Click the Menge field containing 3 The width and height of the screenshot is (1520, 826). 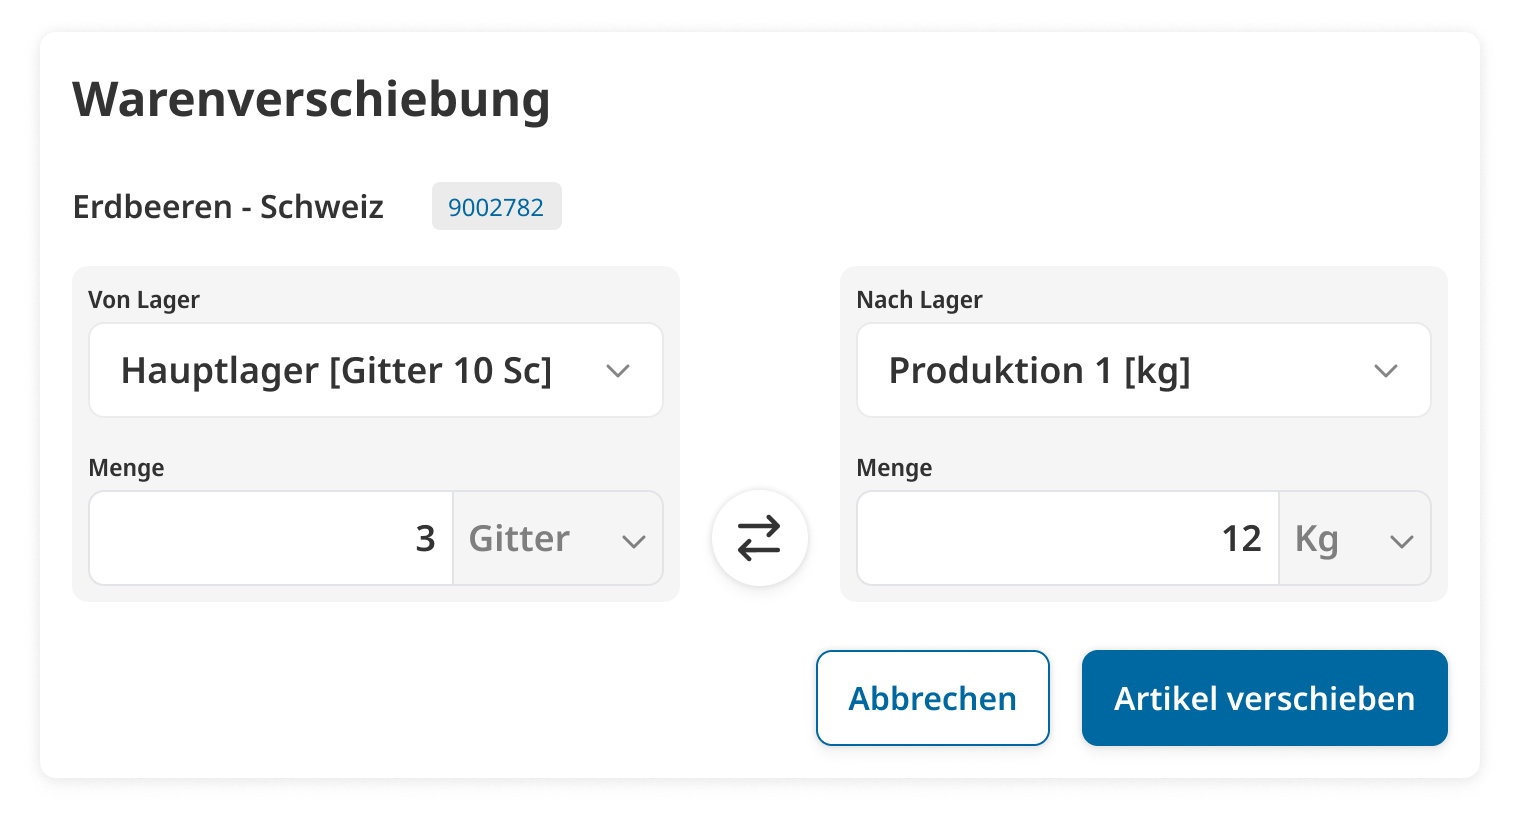(x=270, y=537)
